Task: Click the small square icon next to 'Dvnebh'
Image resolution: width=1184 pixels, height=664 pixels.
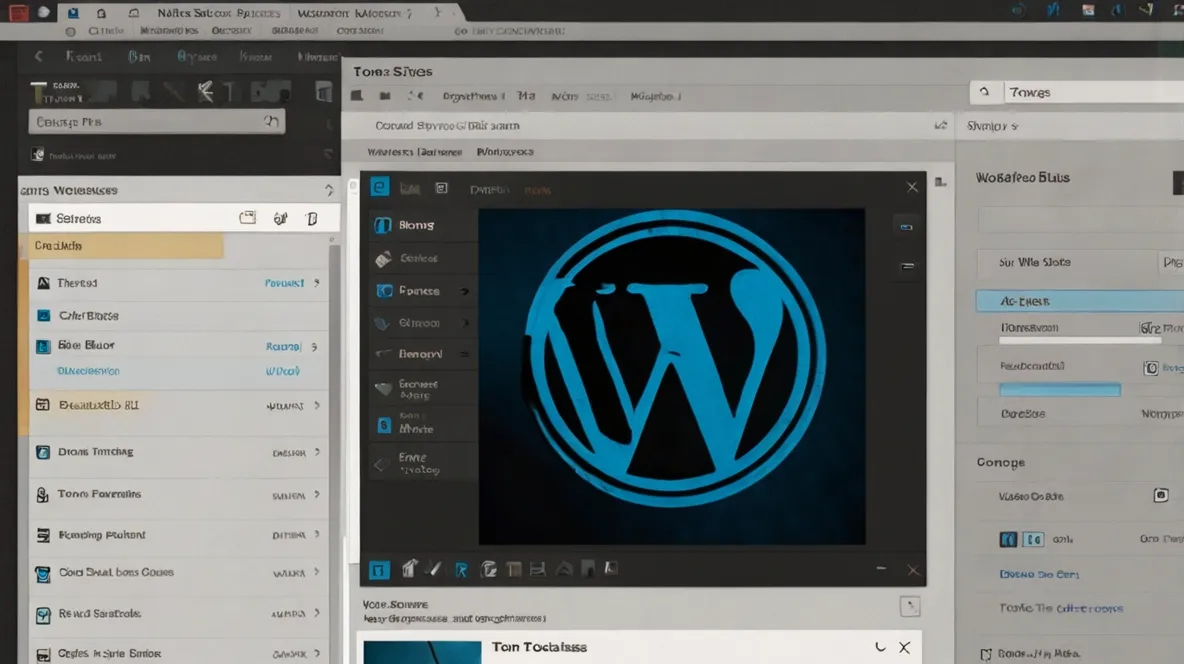Action: click(442, 188)
